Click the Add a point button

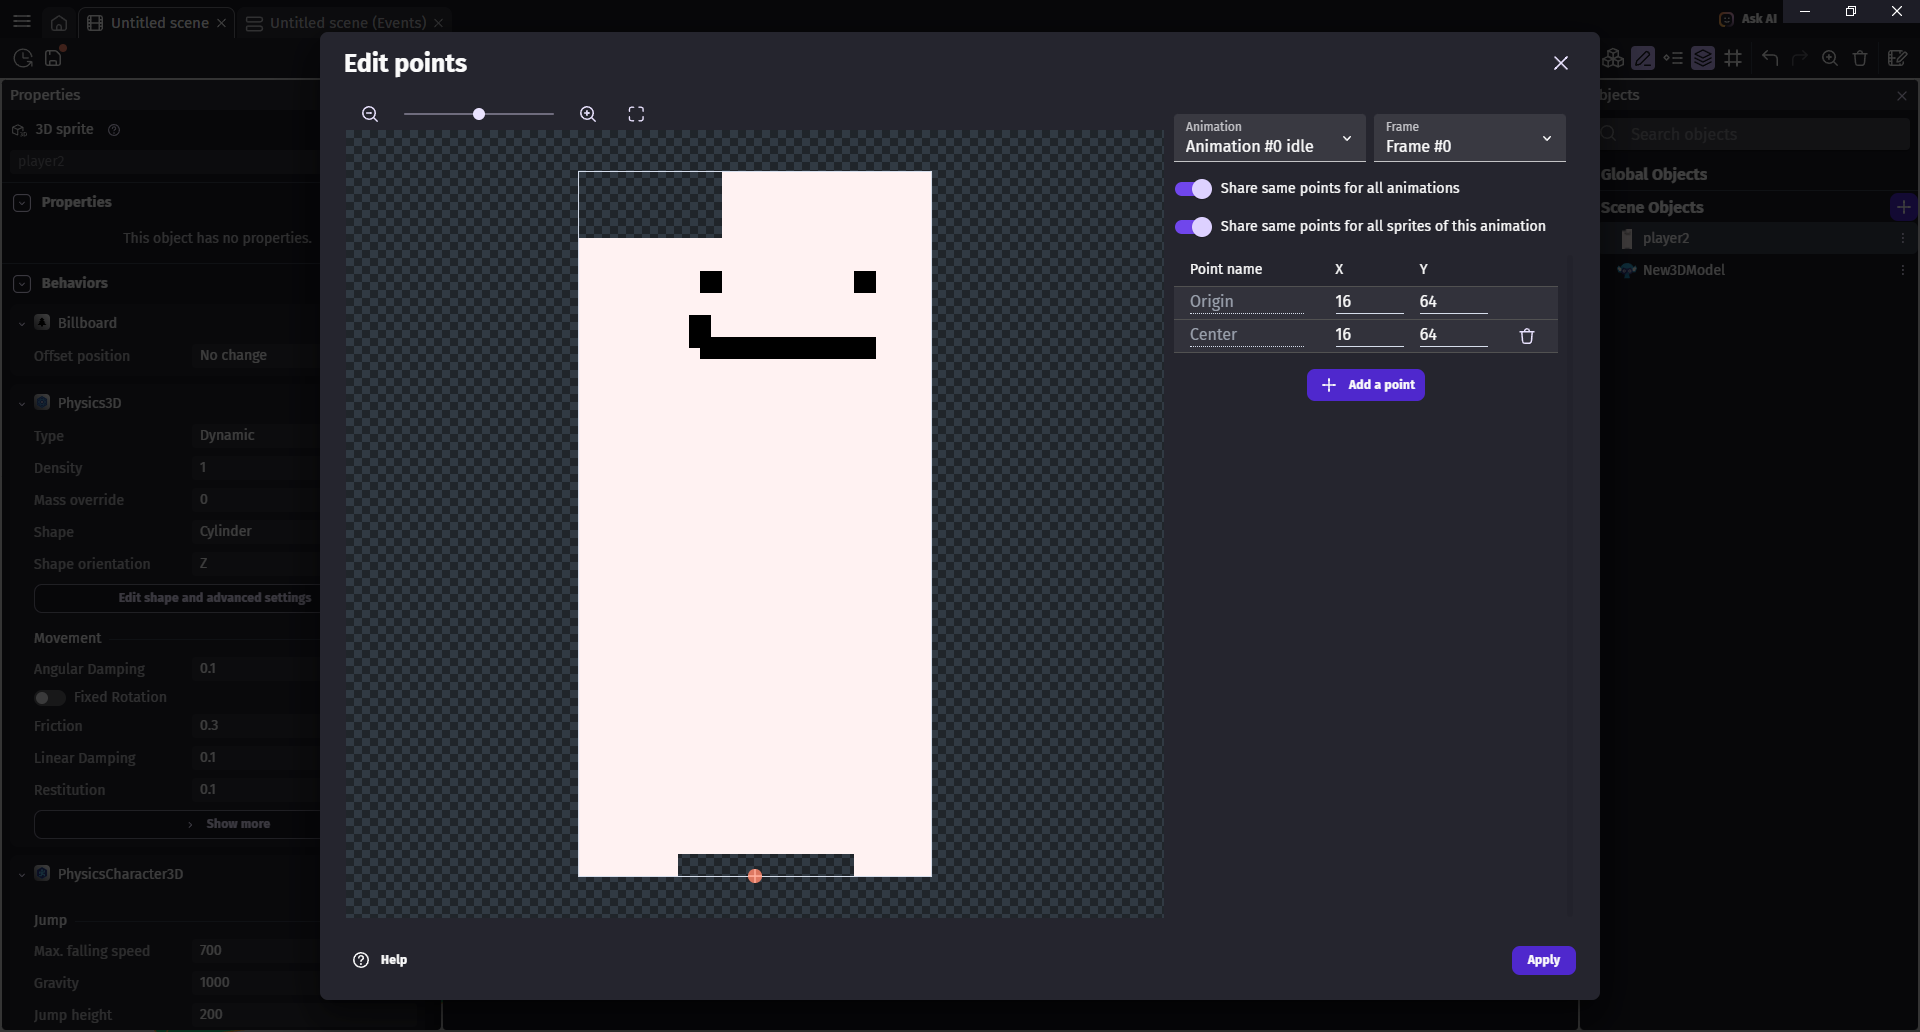tap(1366, 385)
